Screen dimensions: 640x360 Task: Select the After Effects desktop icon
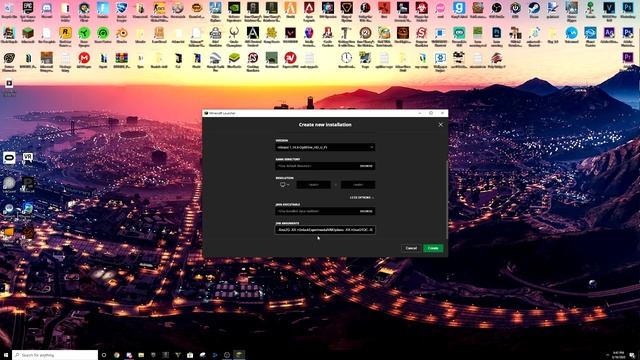coord(609,36)
